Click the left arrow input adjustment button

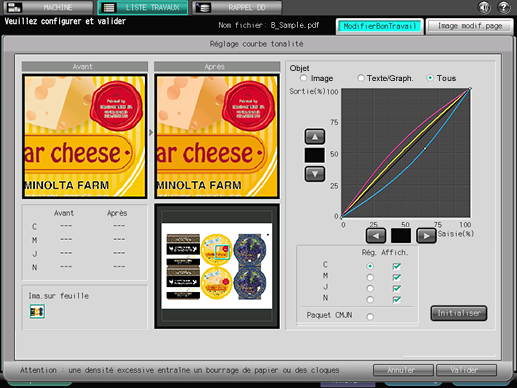pos(376,236)
